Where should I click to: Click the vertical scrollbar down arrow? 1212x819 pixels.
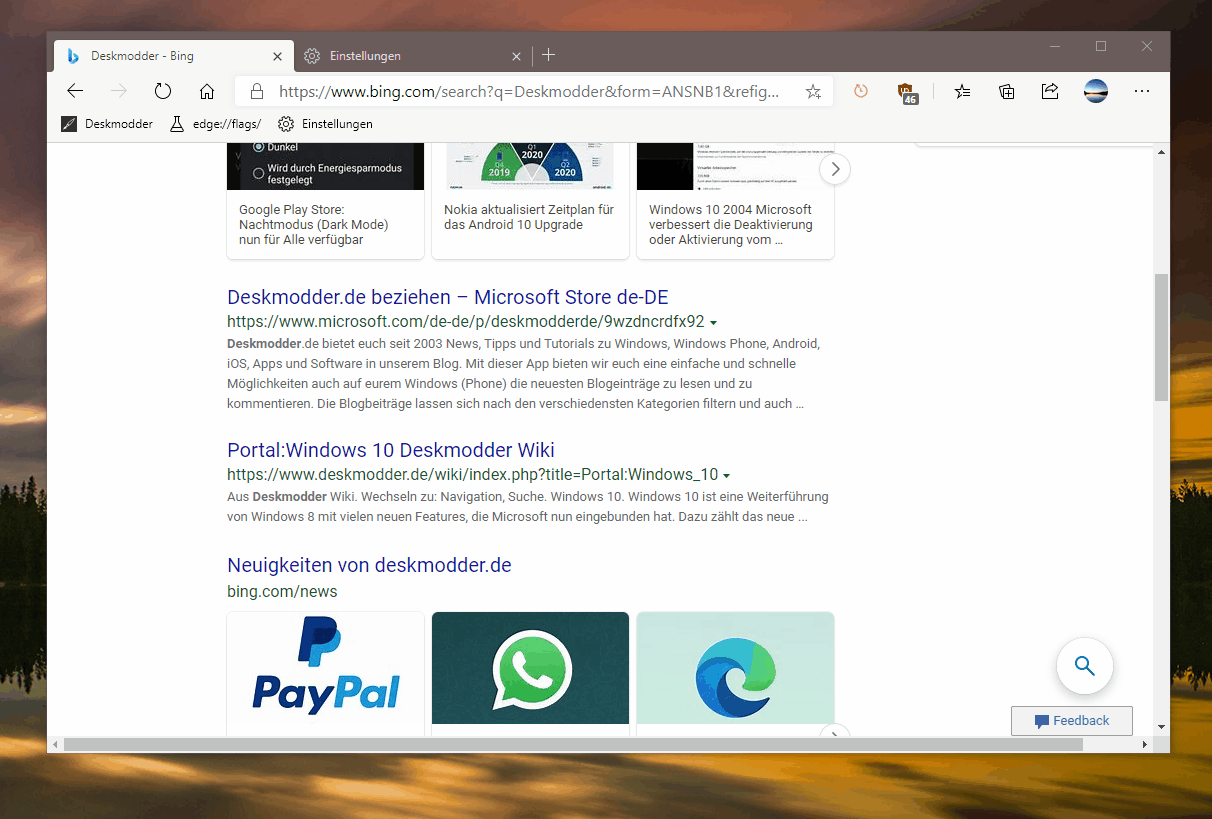[x=1161, y=727]
